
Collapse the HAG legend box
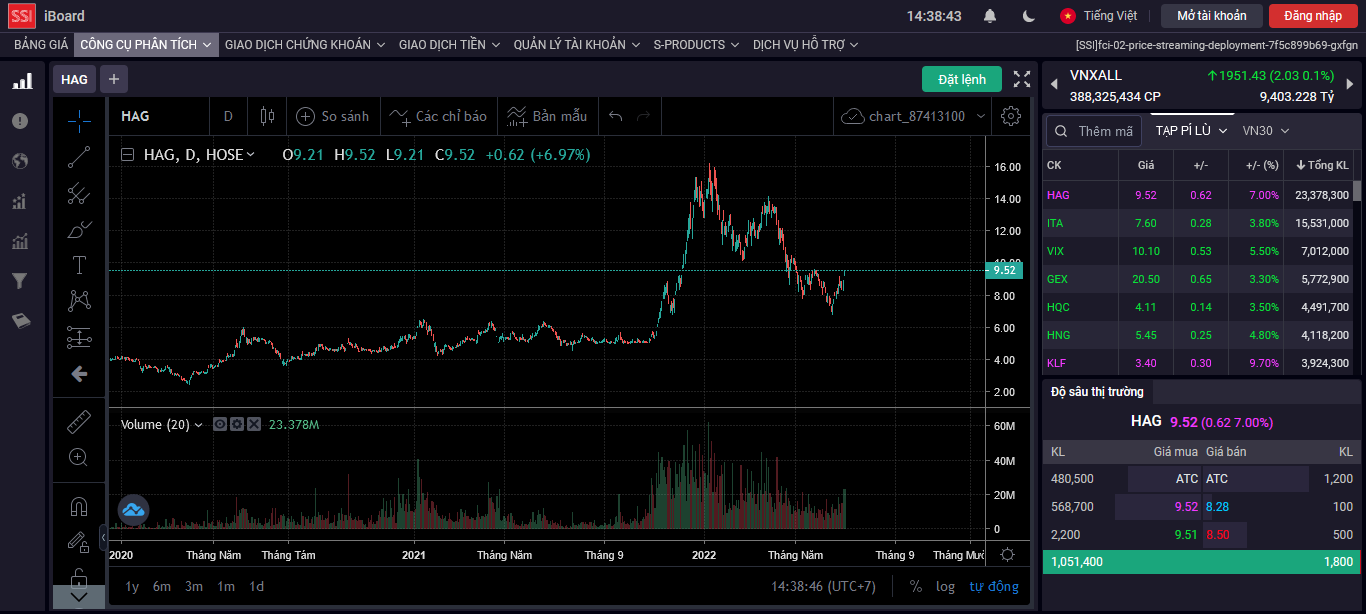(x=127, y=155)
